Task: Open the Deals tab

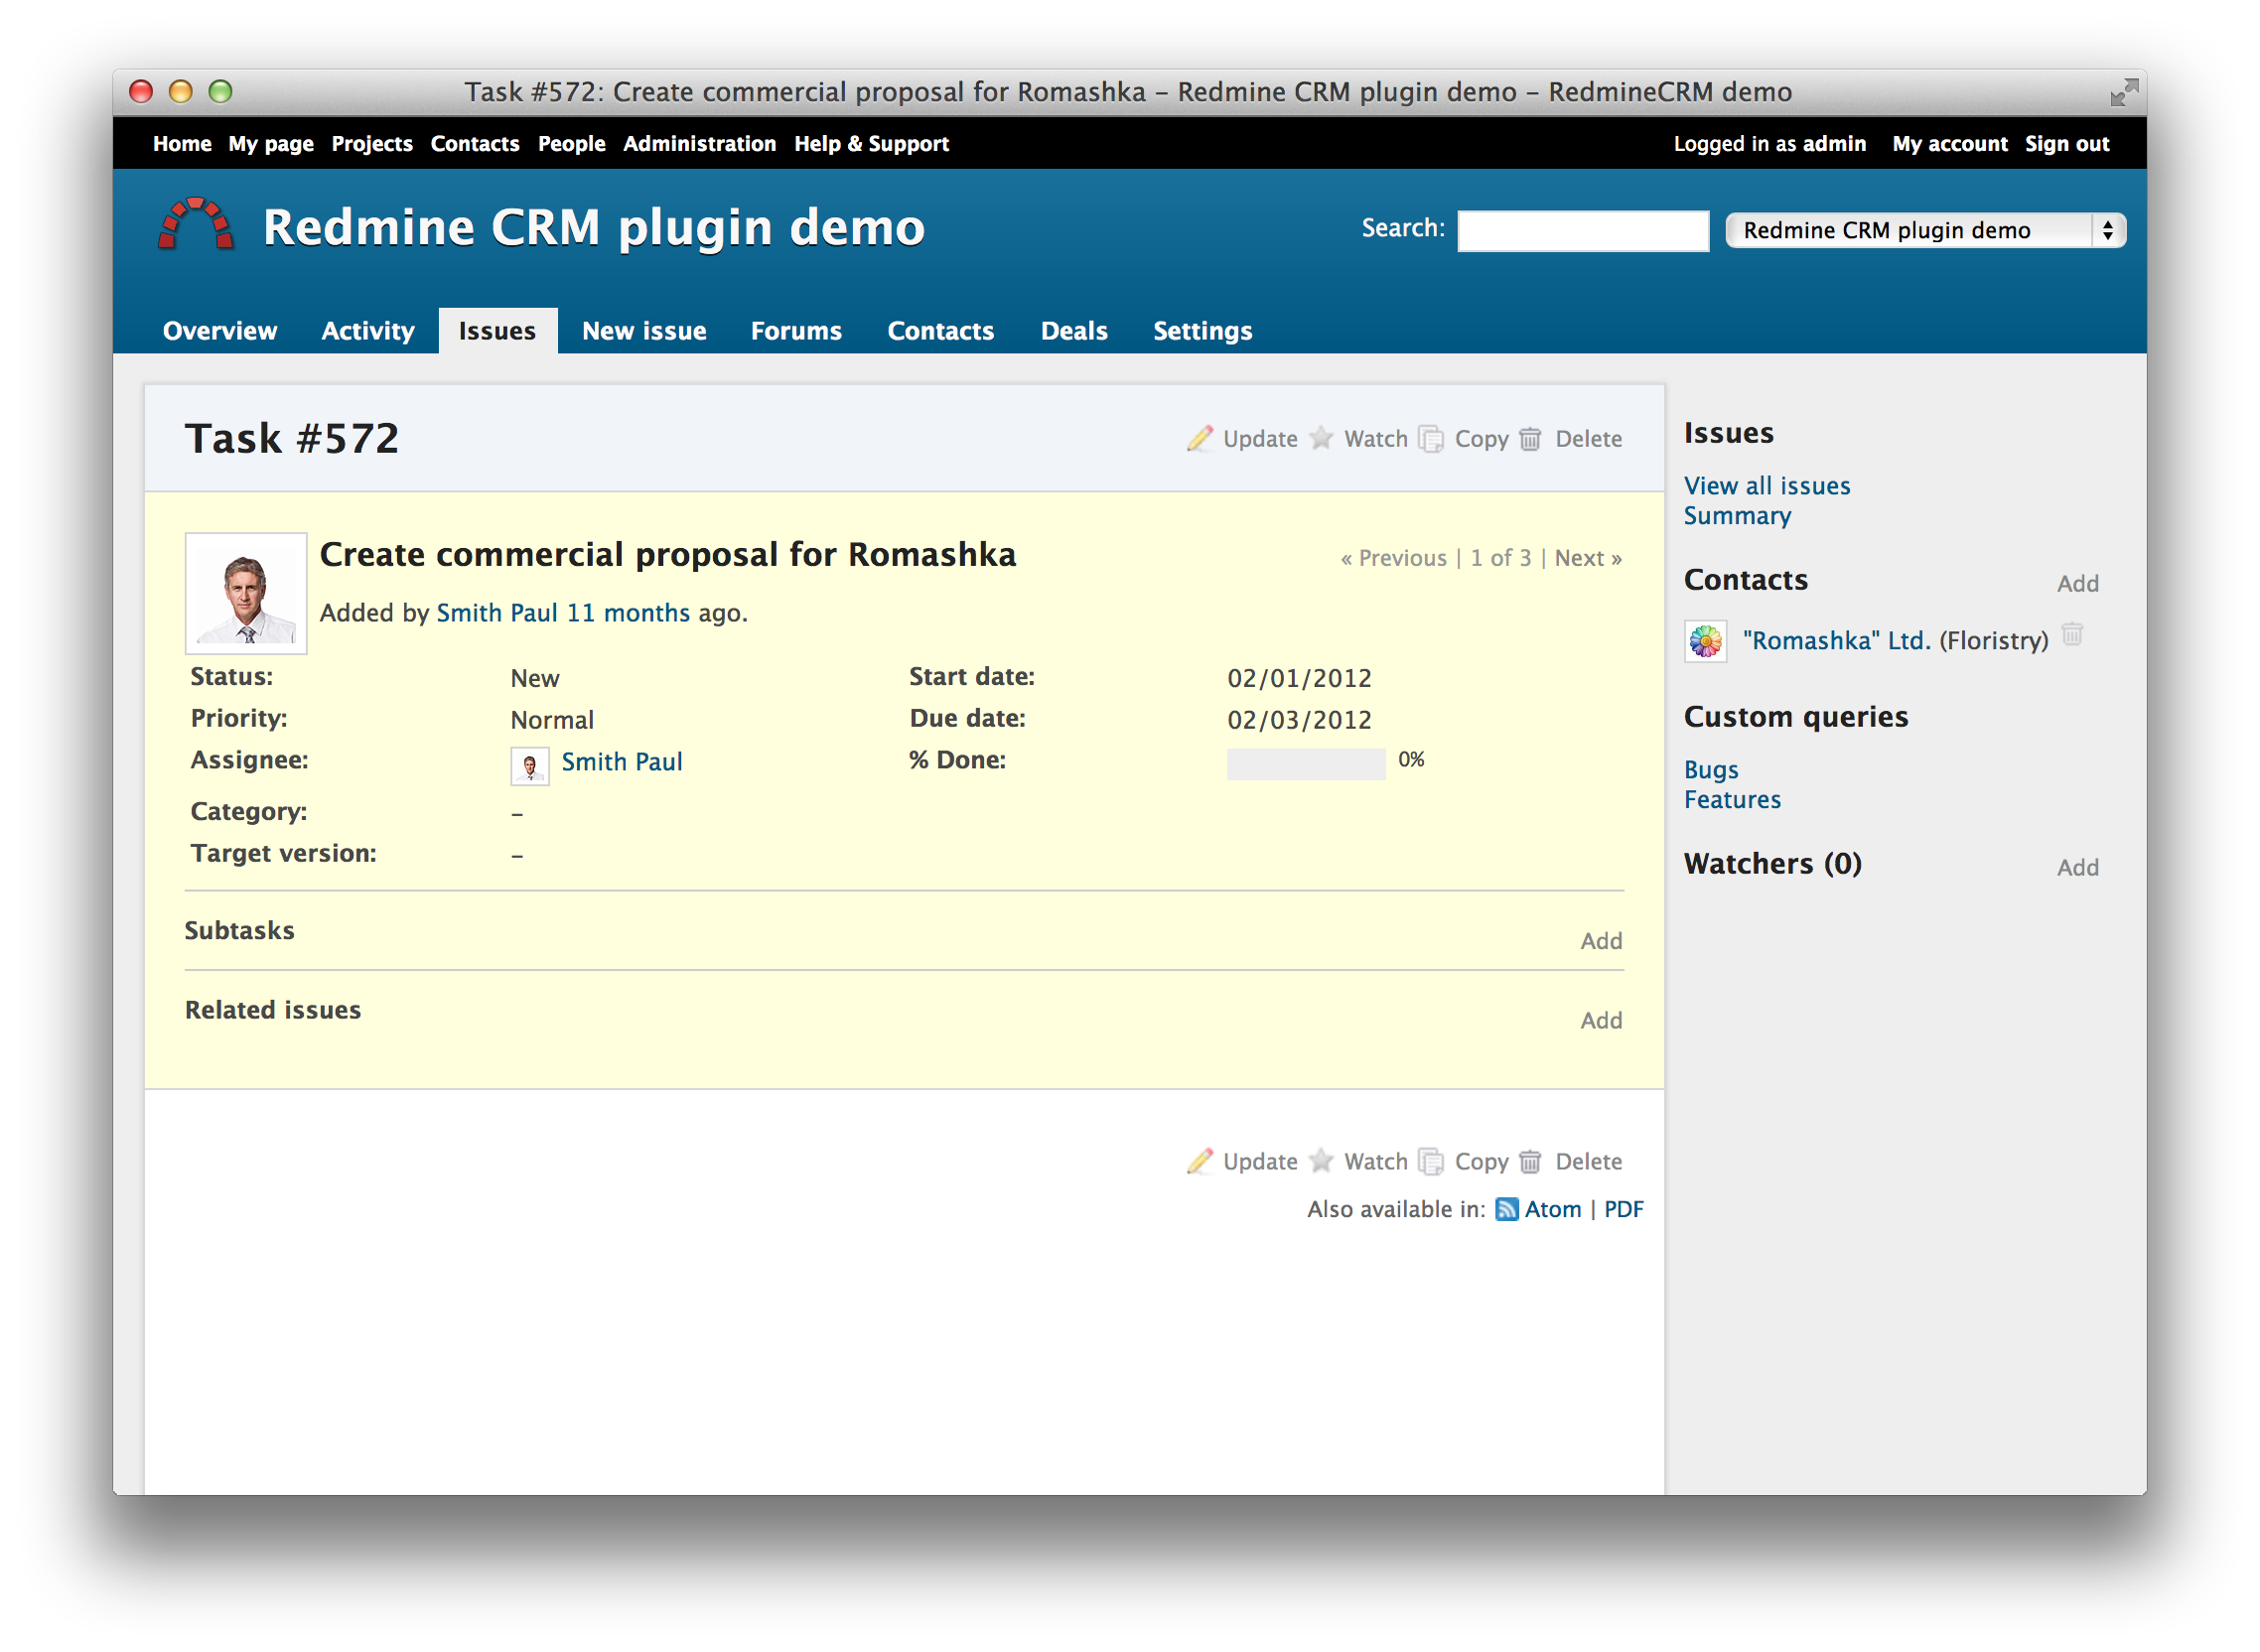Action: click(1073, 331)
